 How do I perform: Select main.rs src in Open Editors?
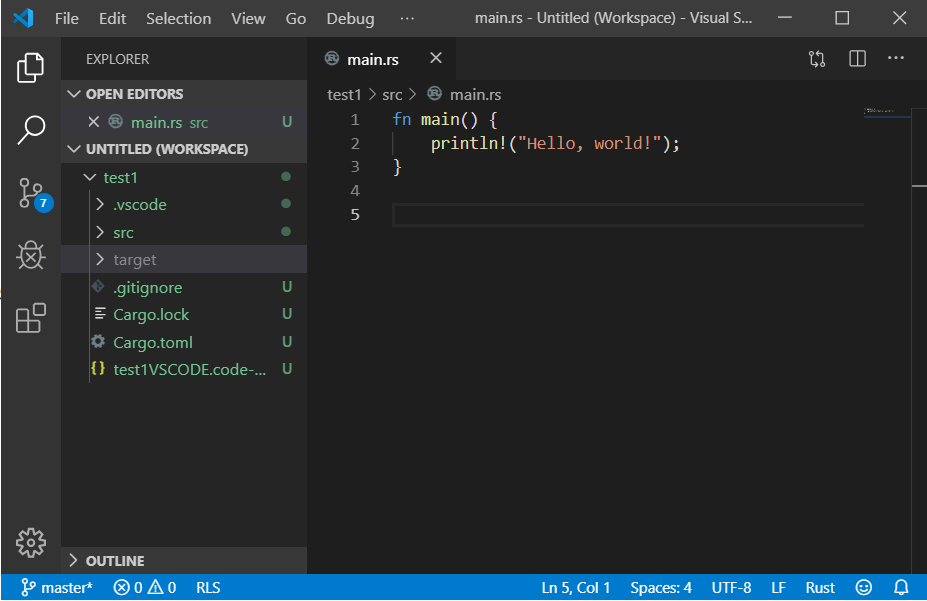[x=184, y=122]
